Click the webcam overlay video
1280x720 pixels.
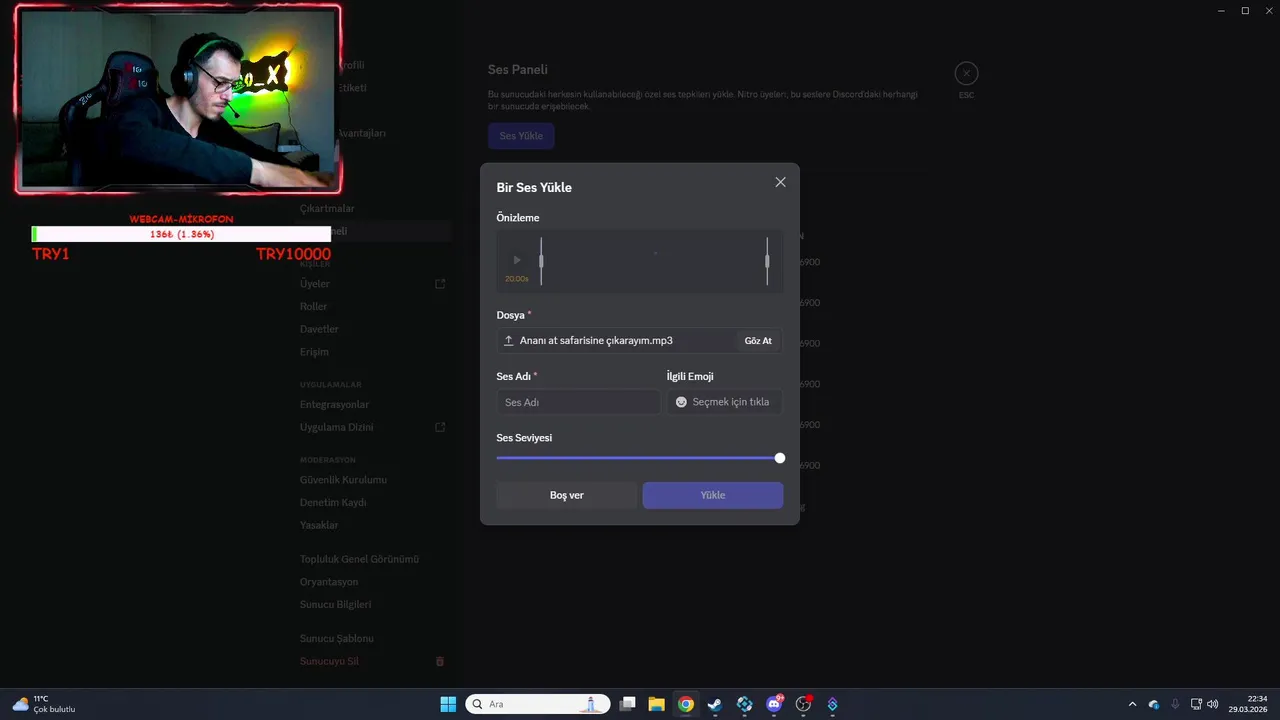pos(179,98)
